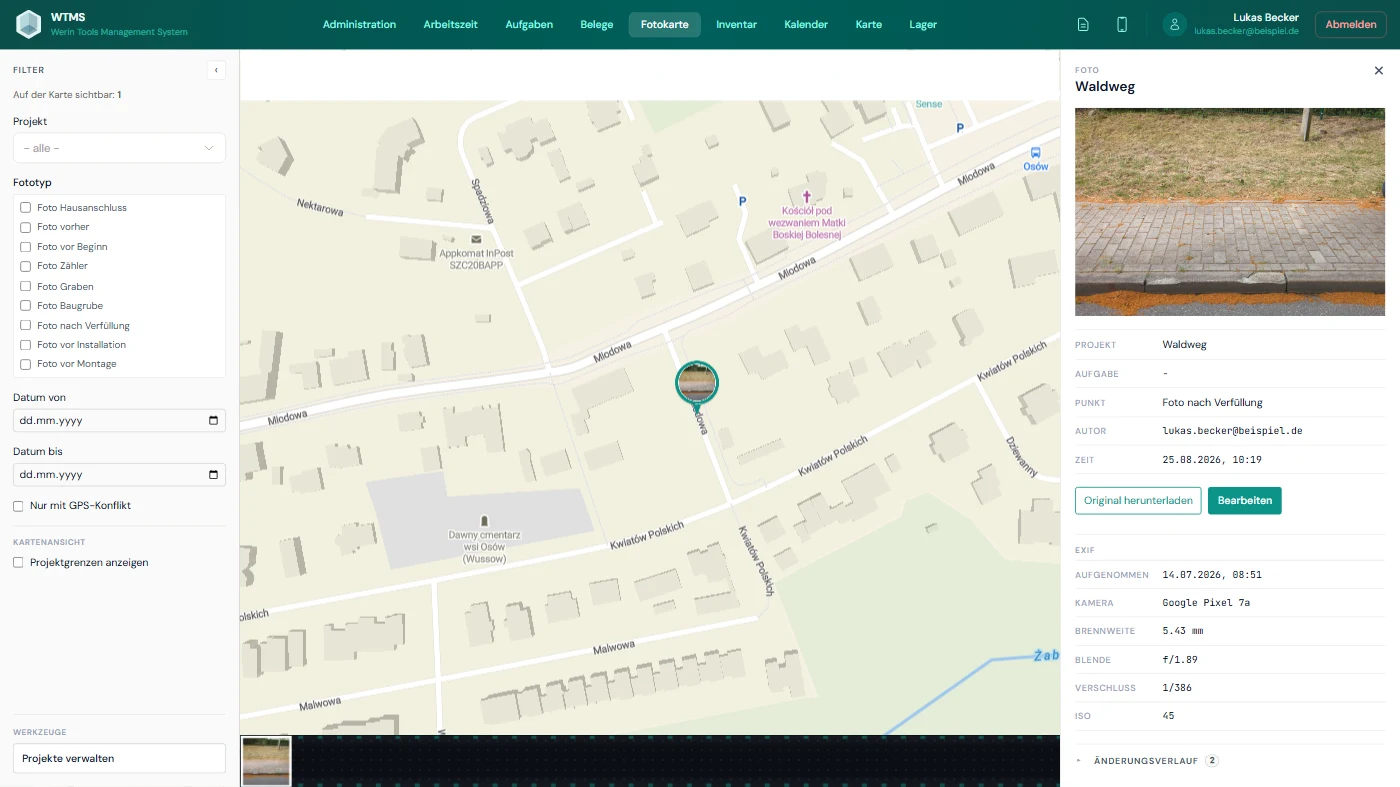This screenshot has width=1400, height=787.
Task: Click the Dawny cmentarz cemetery map icon
Action: (485, 521)
